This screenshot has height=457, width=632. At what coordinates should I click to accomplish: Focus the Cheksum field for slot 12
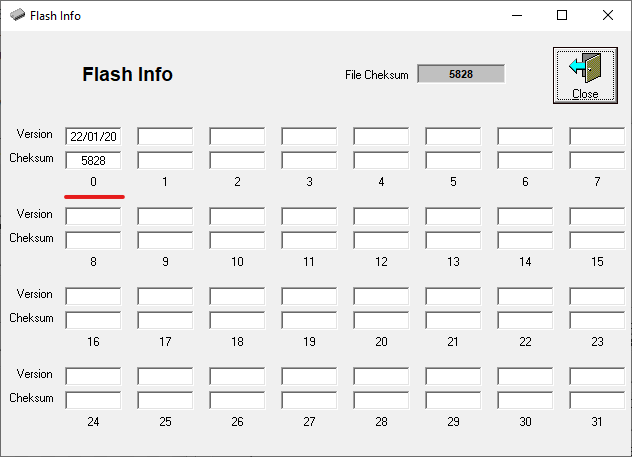tap(381, 240)
